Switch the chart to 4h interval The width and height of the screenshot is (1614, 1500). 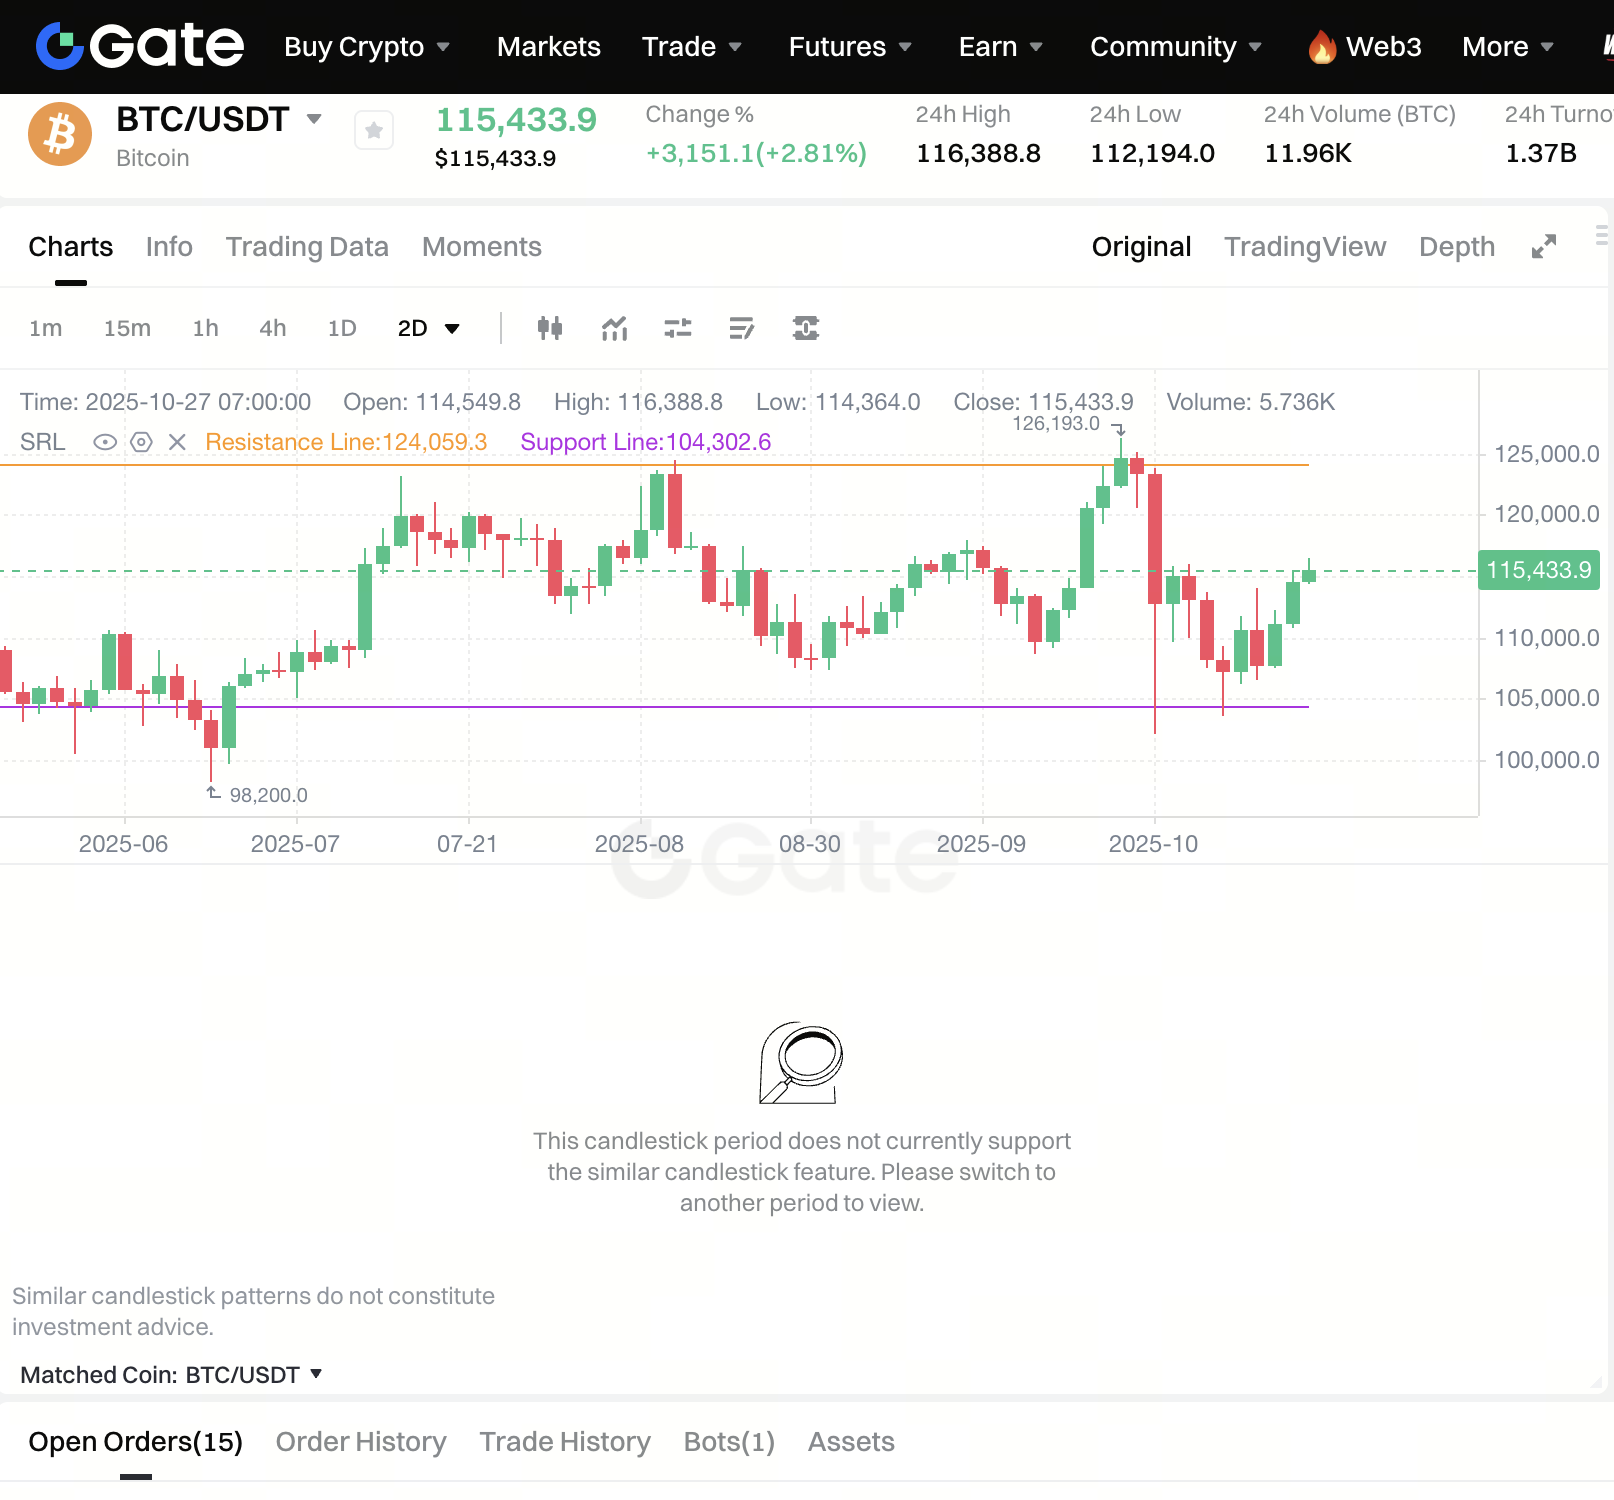tap(272, 328)
